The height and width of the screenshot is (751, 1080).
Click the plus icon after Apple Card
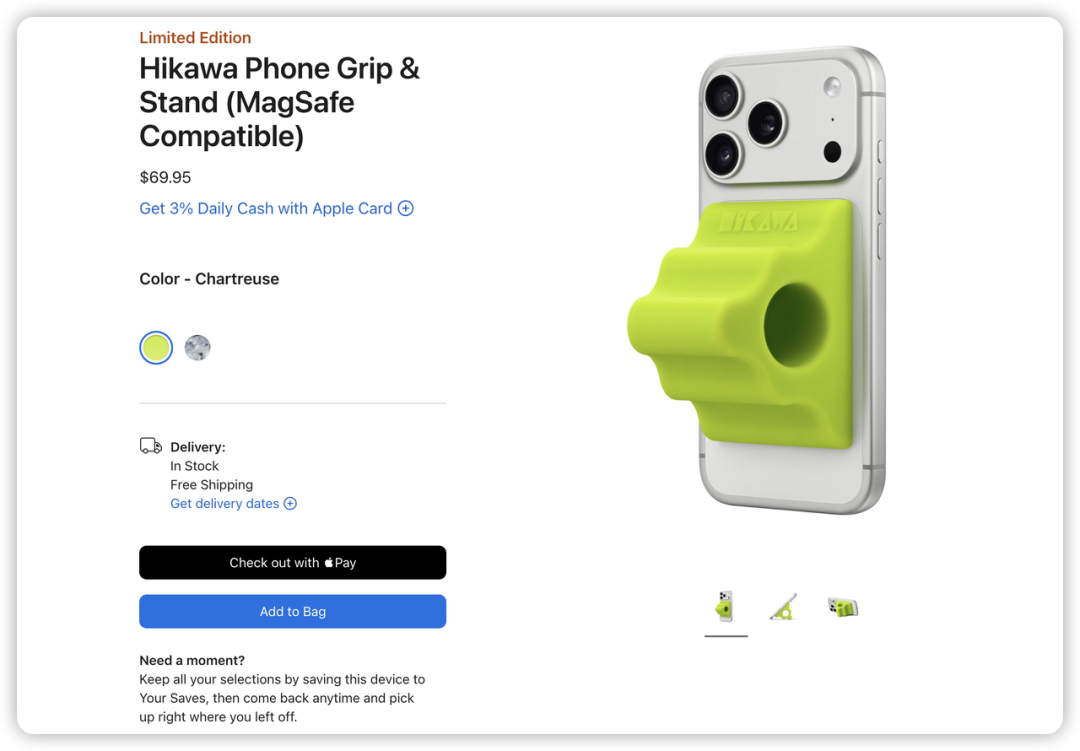coord(406,208)
